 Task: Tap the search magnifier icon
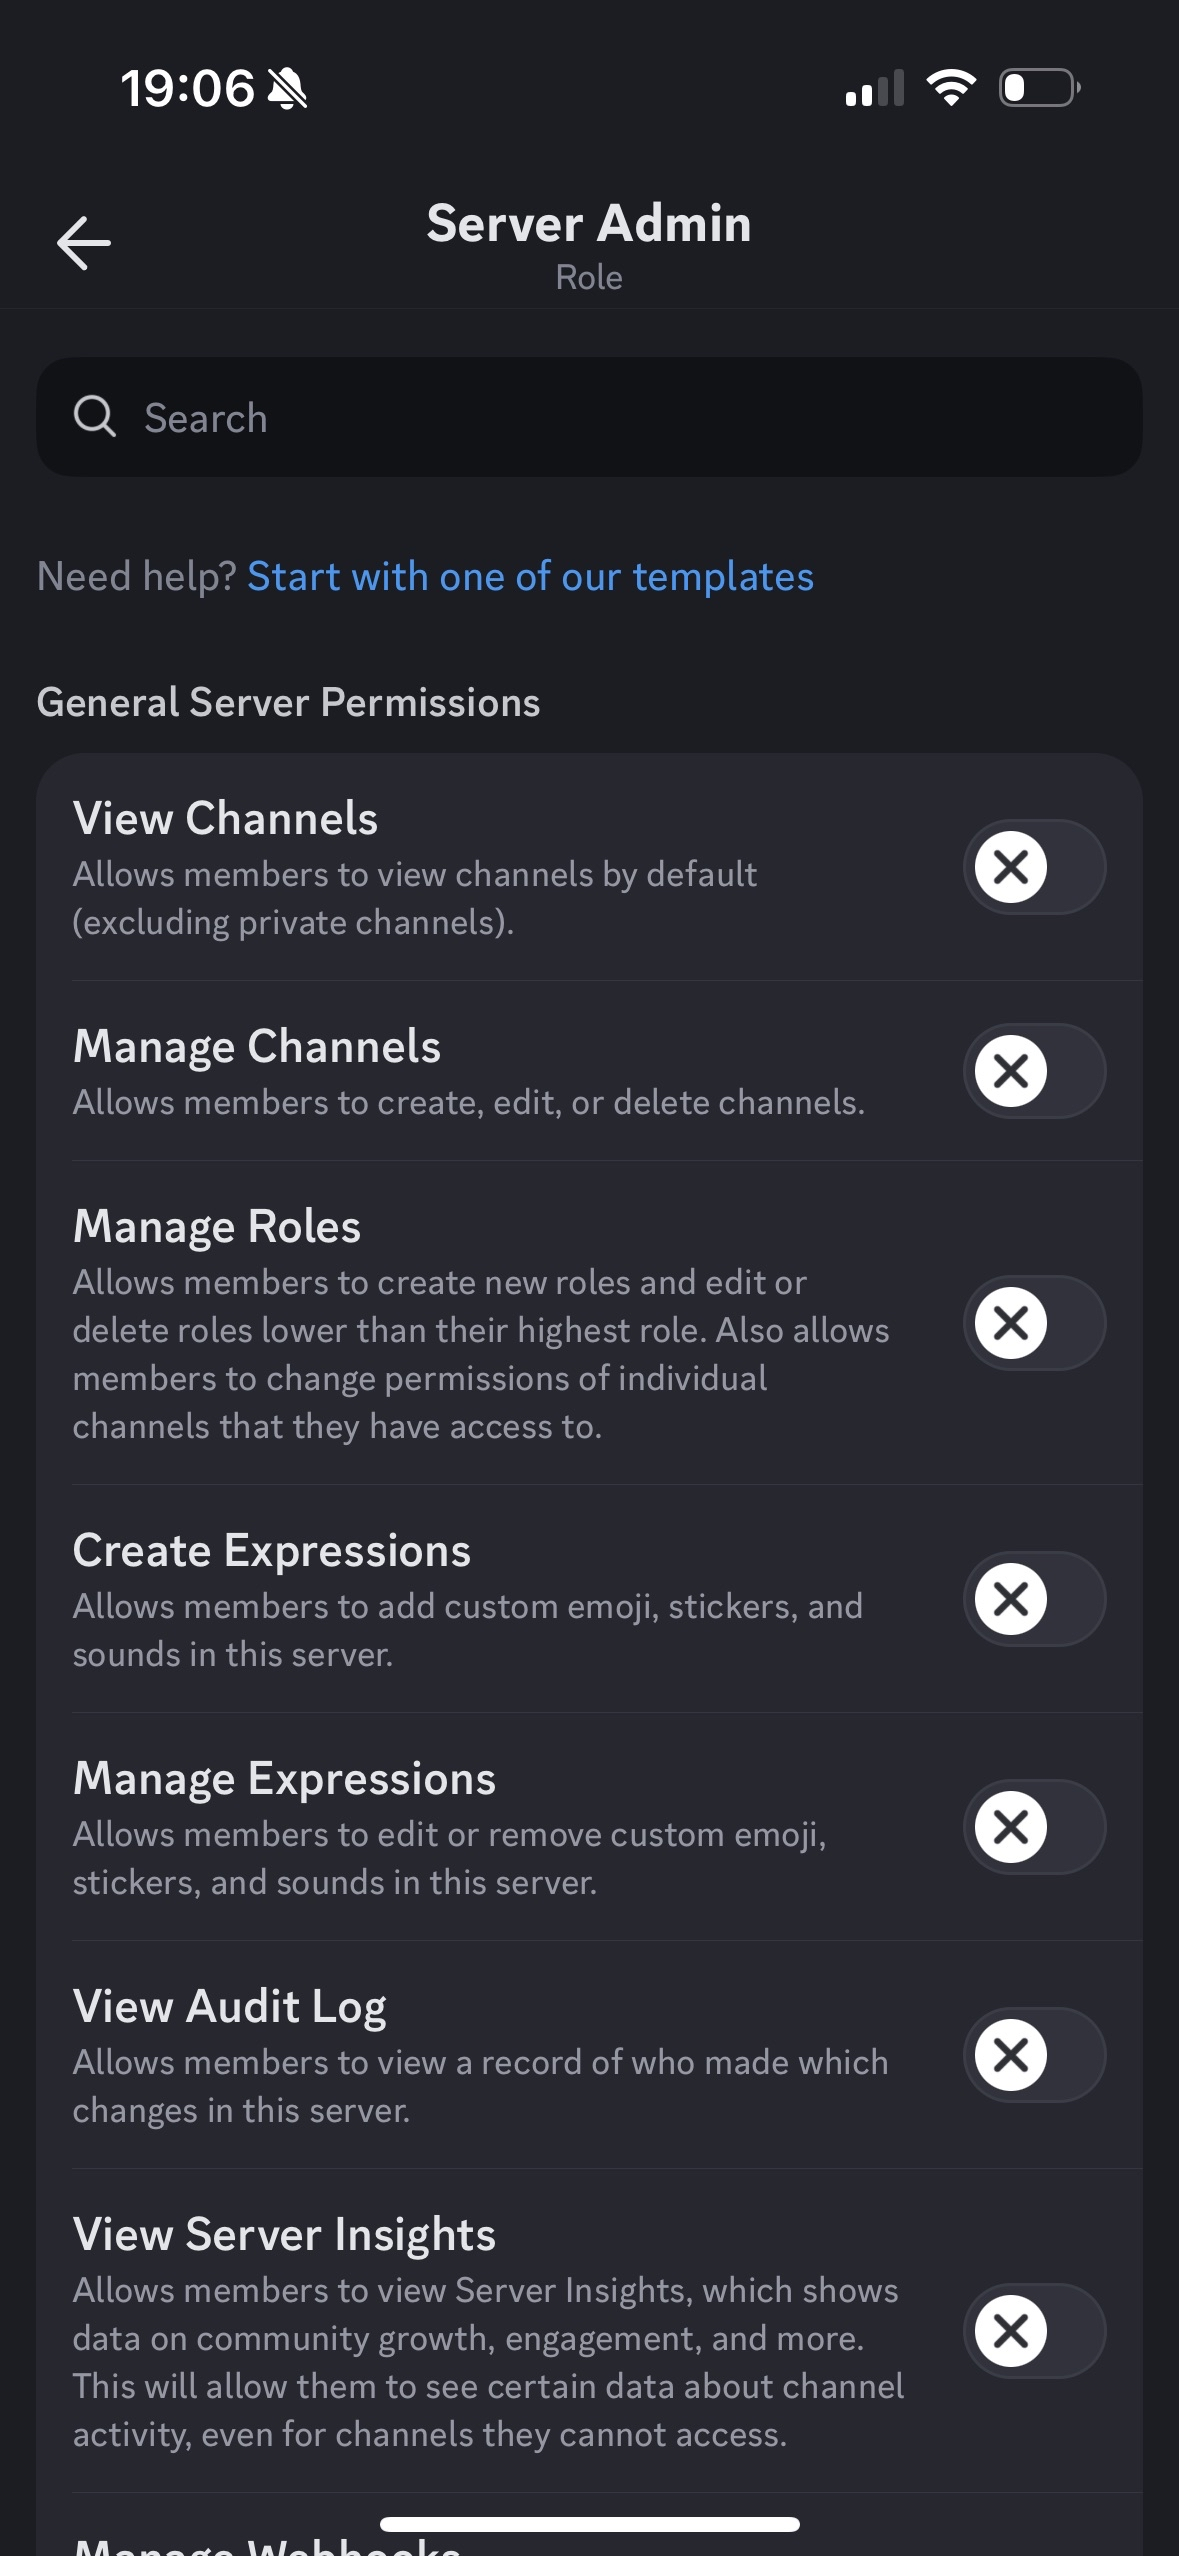[x=95, y=417]
